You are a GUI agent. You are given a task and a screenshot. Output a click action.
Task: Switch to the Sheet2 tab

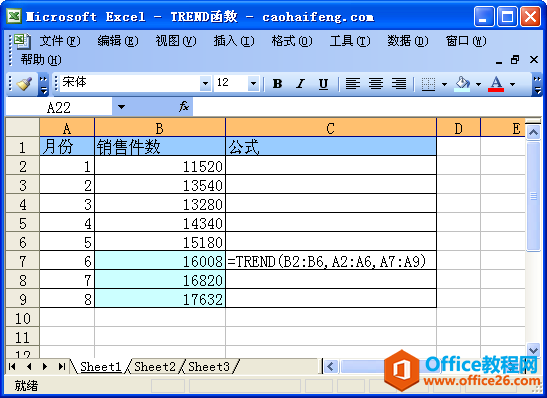155,367
